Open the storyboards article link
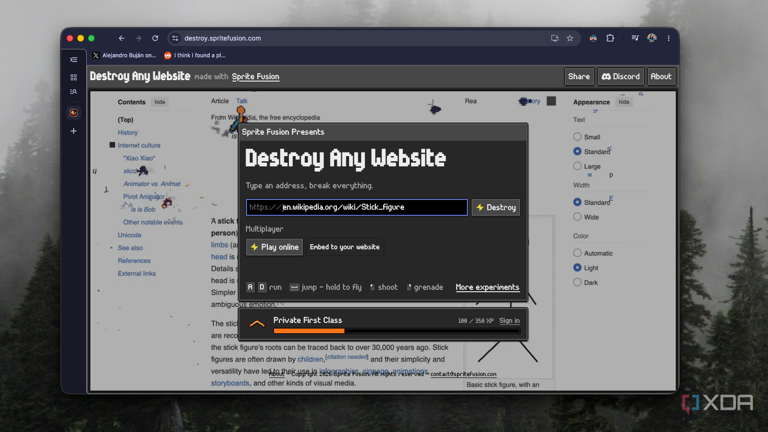 230,383
